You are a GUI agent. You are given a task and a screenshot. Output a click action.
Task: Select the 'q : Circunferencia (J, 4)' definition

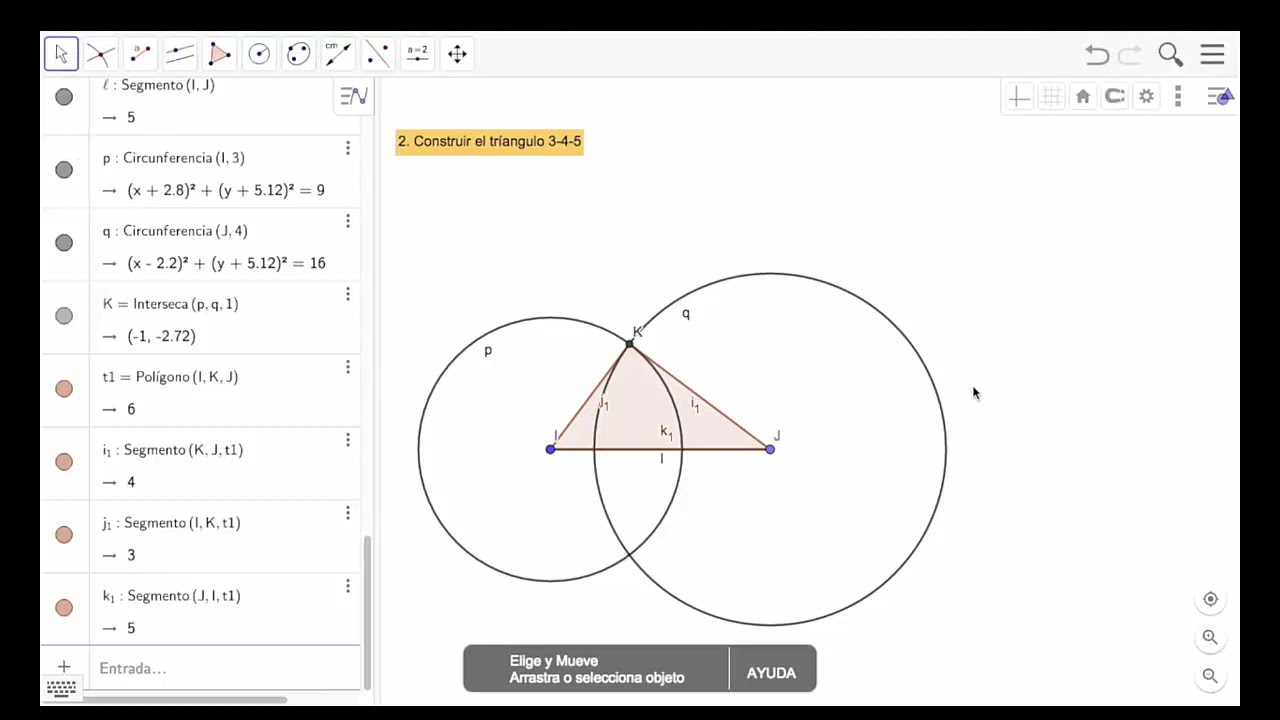[x=175, y=231]
